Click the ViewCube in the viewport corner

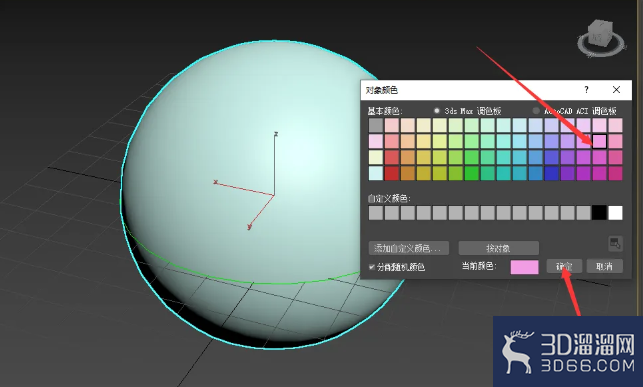tap(601, 39)
